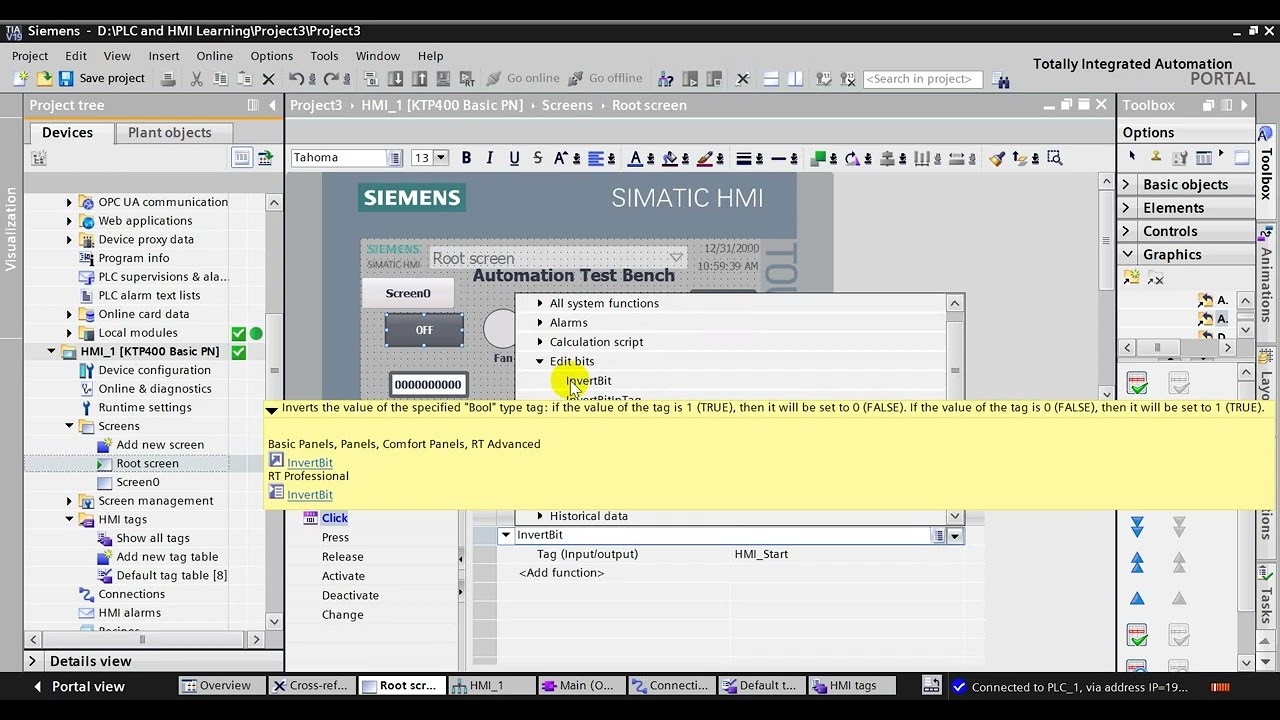Screen dimensions: 1280x720
Task: Open the Insert menu
Action: point(164,56)
